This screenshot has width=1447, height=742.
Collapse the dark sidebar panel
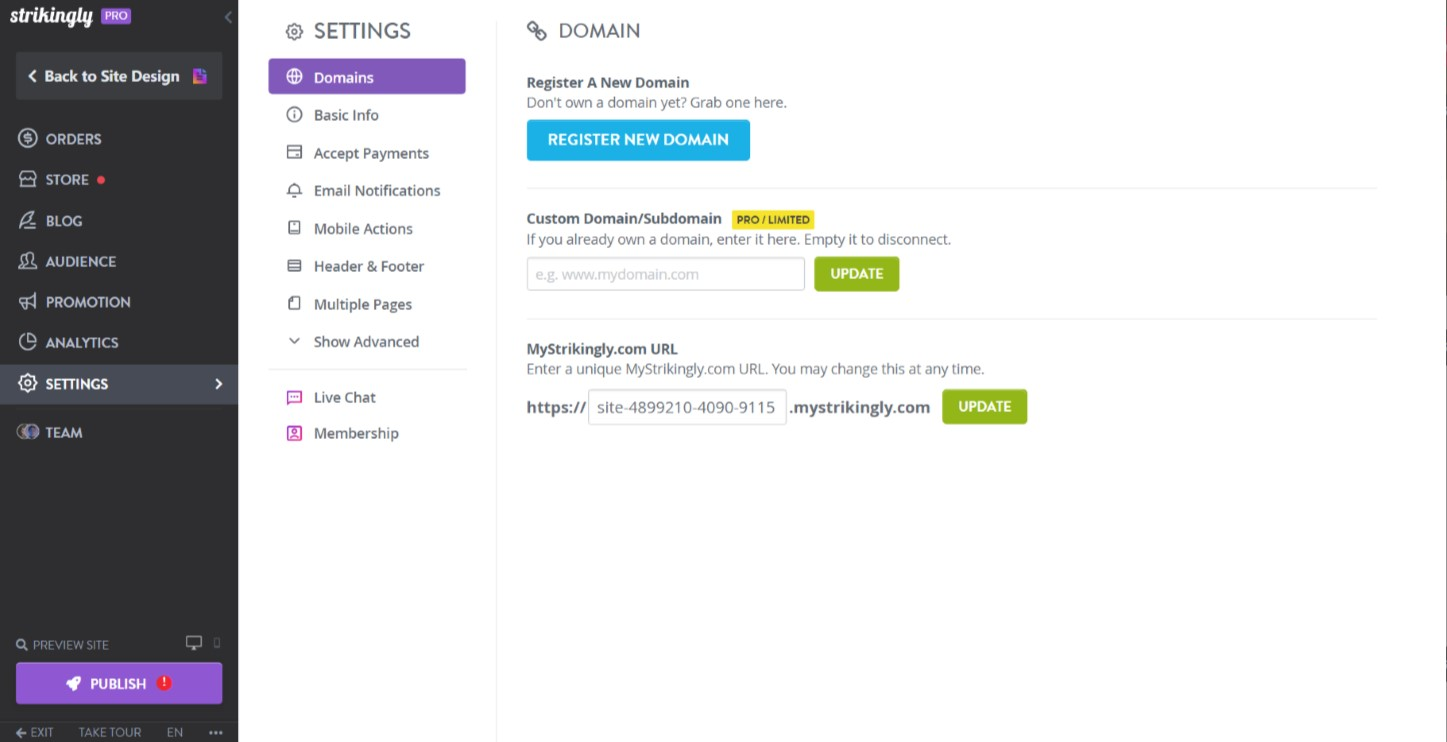click(x=227, y=16)
